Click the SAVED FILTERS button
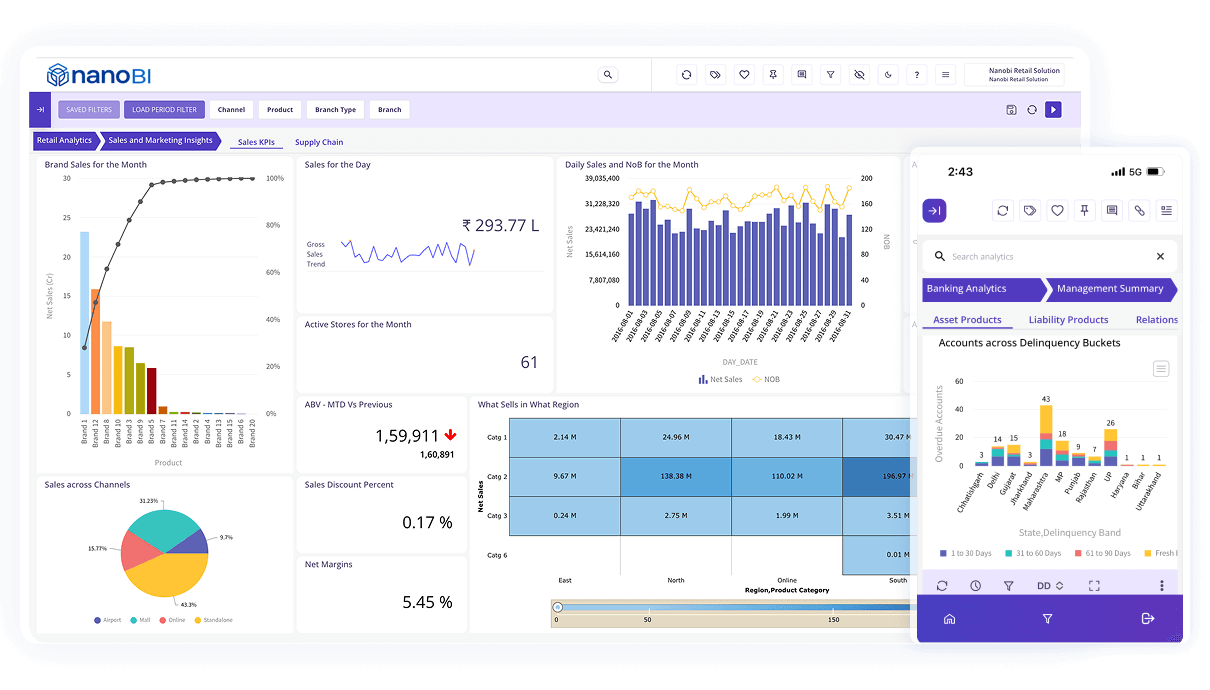1210x690 pixels. pyautogui.click(x=89, y=110)
